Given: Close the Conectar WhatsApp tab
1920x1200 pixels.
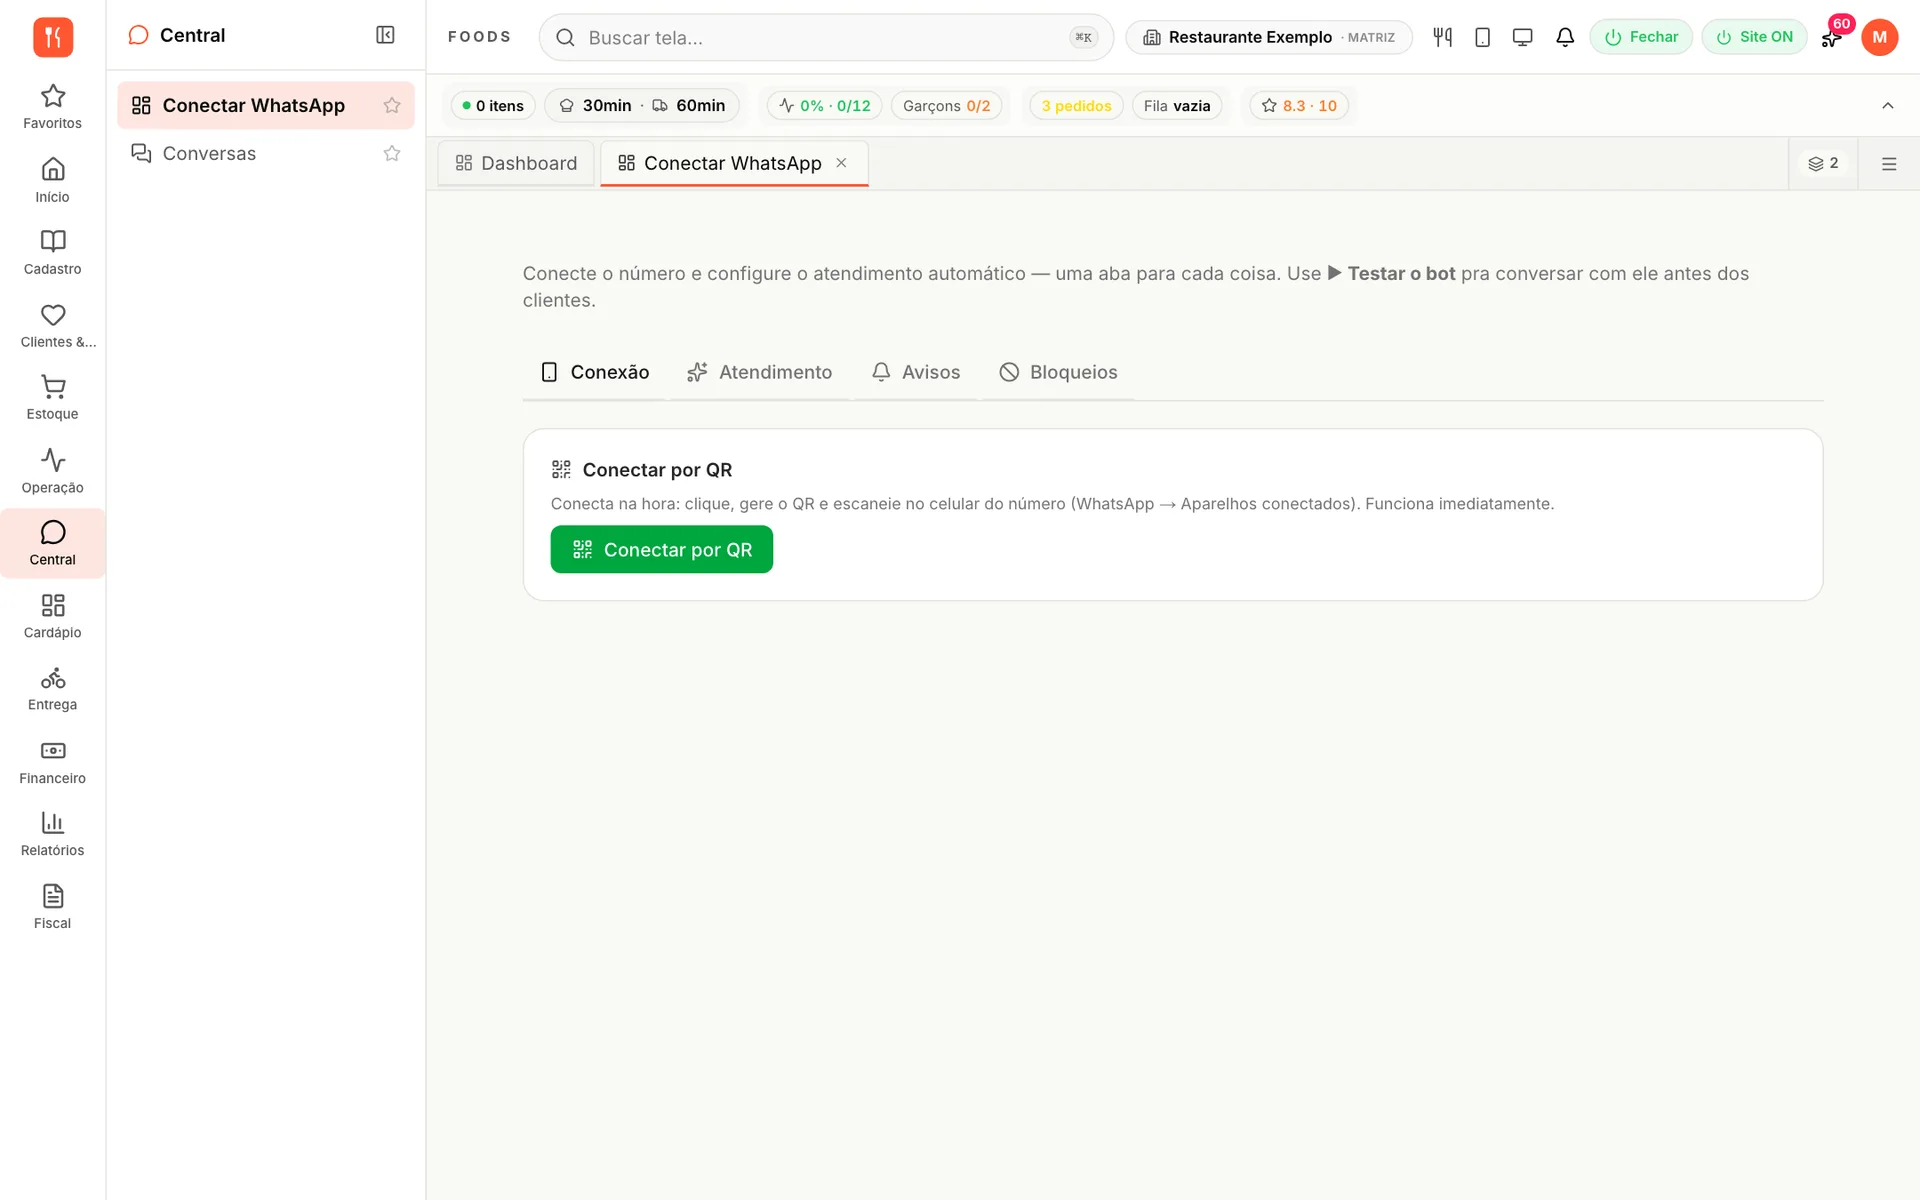Looking at the screenshot, I should click(841, 163).
